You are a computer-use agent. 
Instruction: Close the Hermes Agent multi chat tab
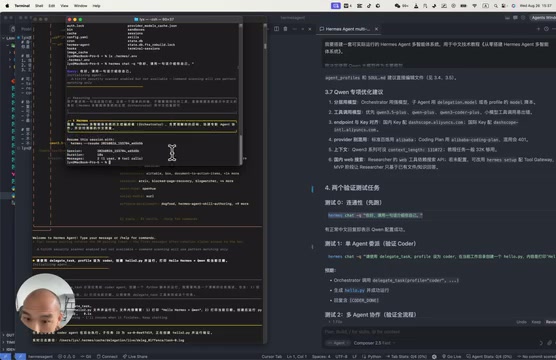(376, 29)
